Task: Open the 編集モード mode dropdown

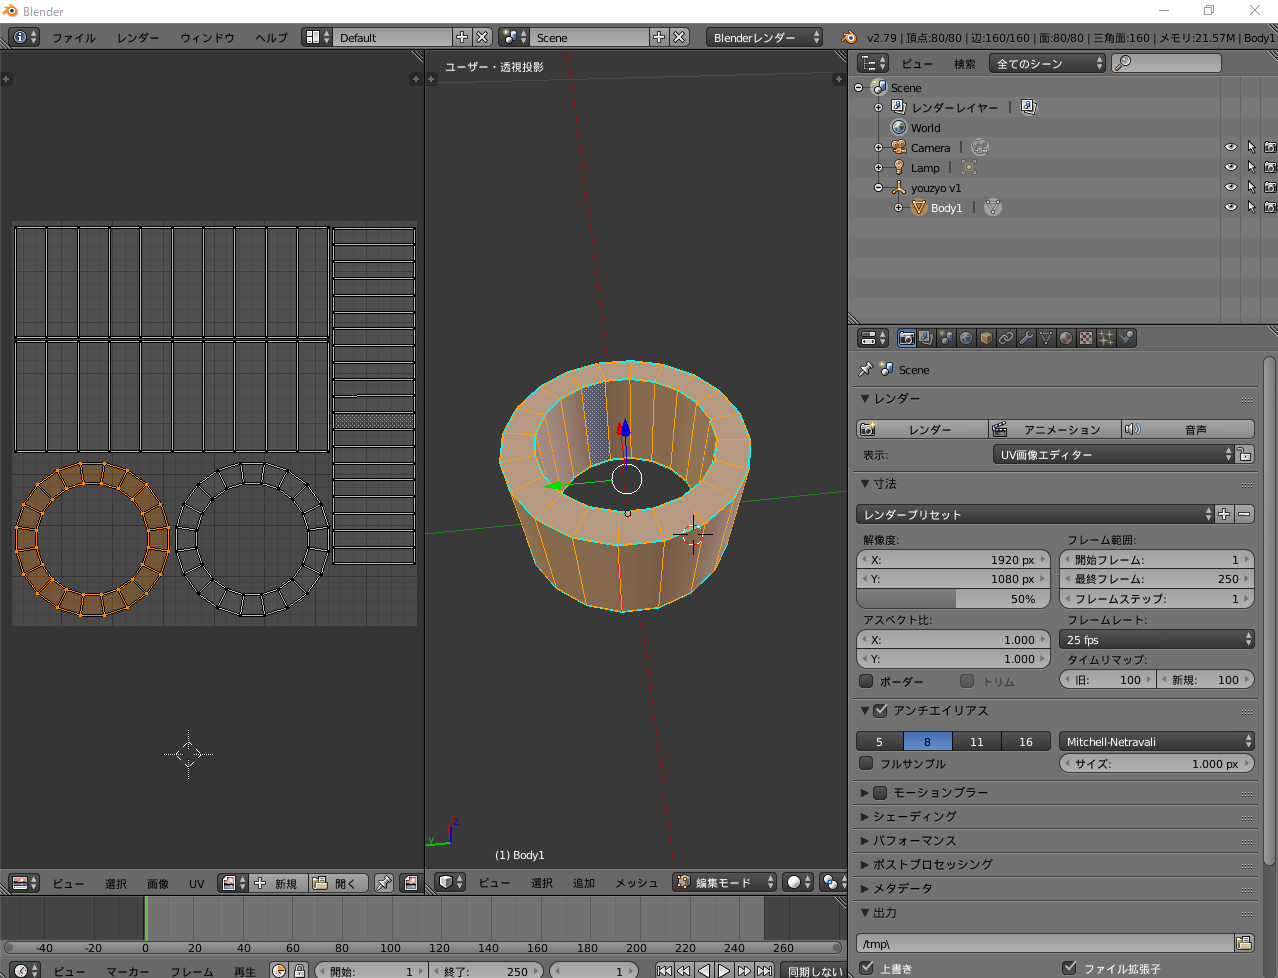Action: pos(725,882)
